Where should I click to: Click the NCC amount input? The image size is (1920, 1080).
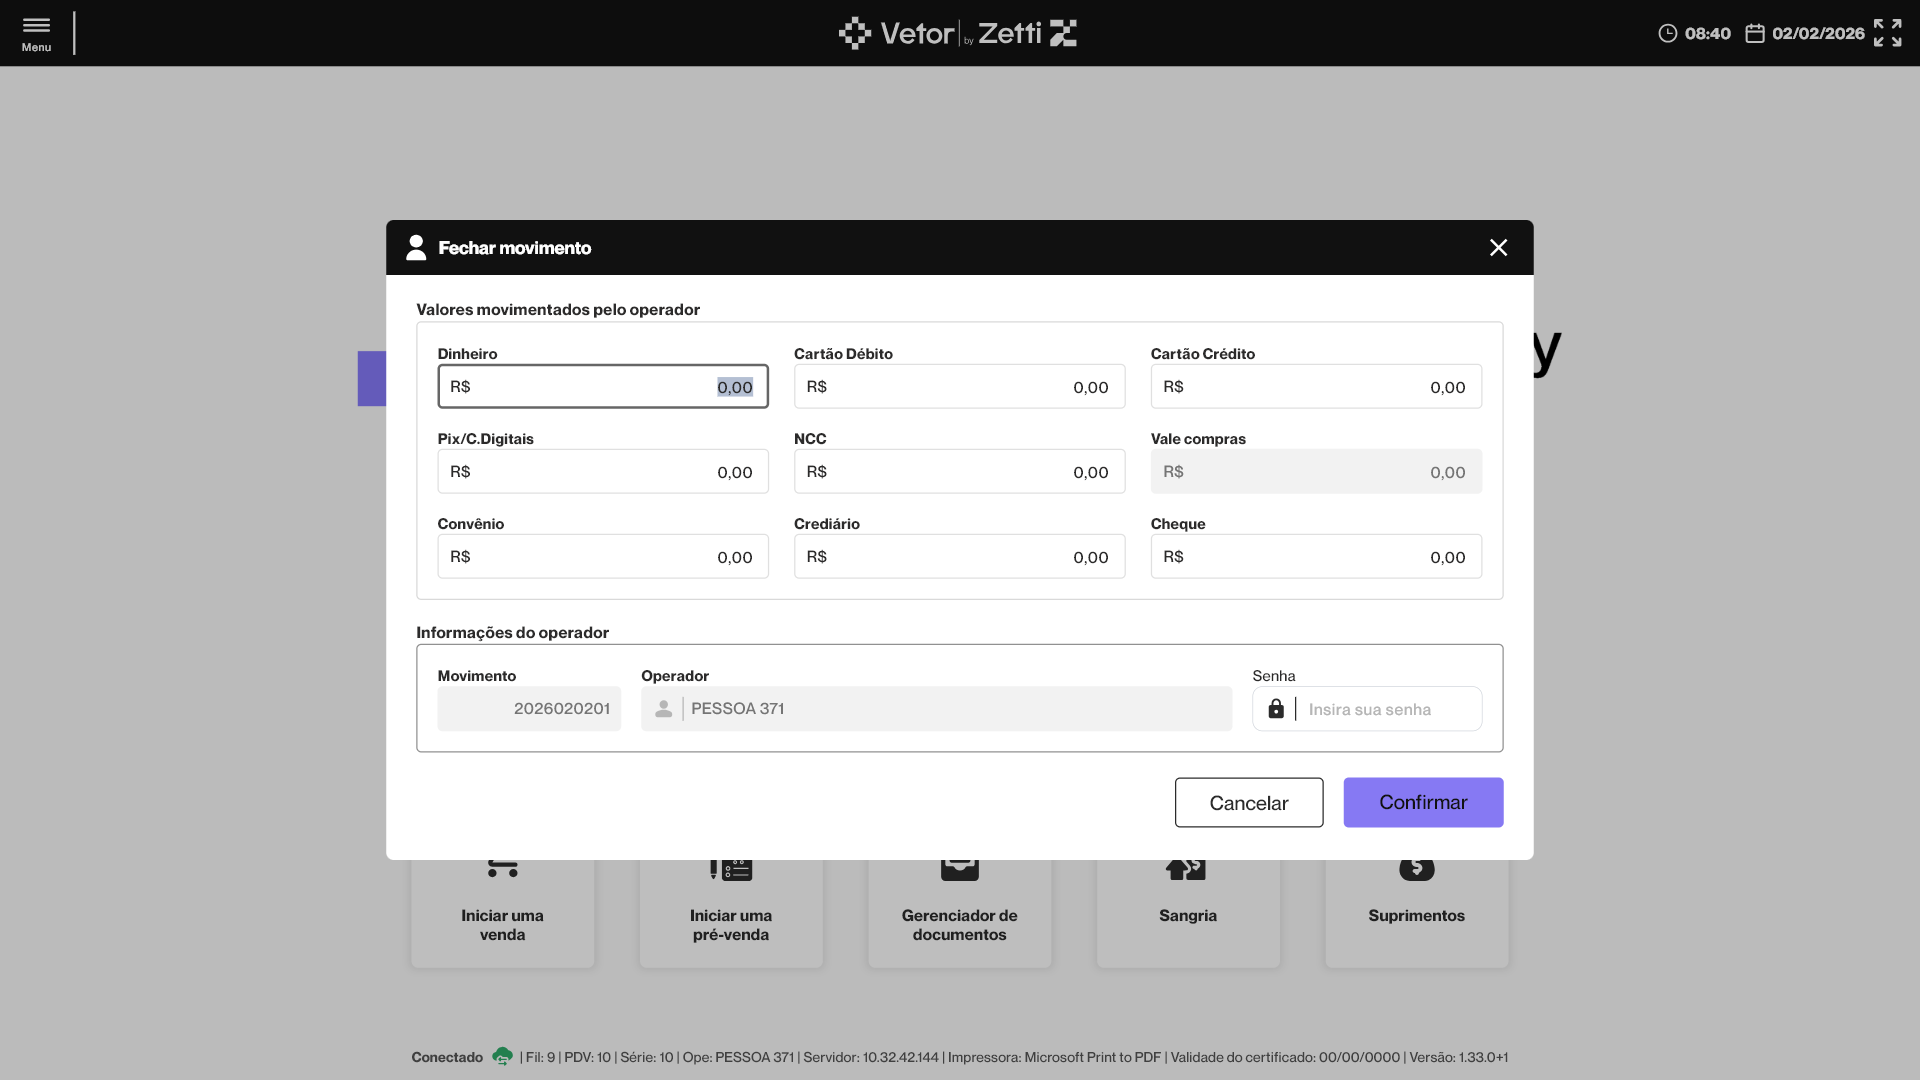click(x=958, y=472)
